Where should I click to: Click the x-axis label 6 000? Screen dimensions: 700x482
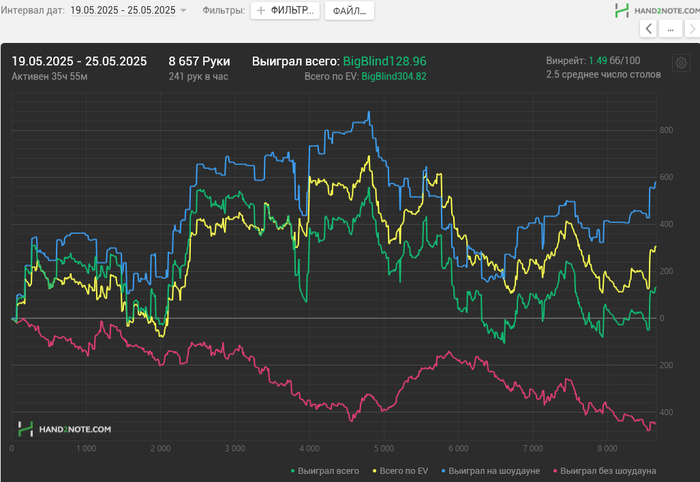[x=458, y=449]
